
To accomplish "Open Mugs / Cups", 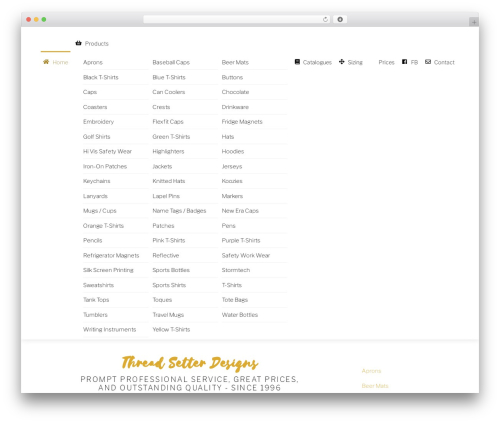I will [x=100, y=211].
